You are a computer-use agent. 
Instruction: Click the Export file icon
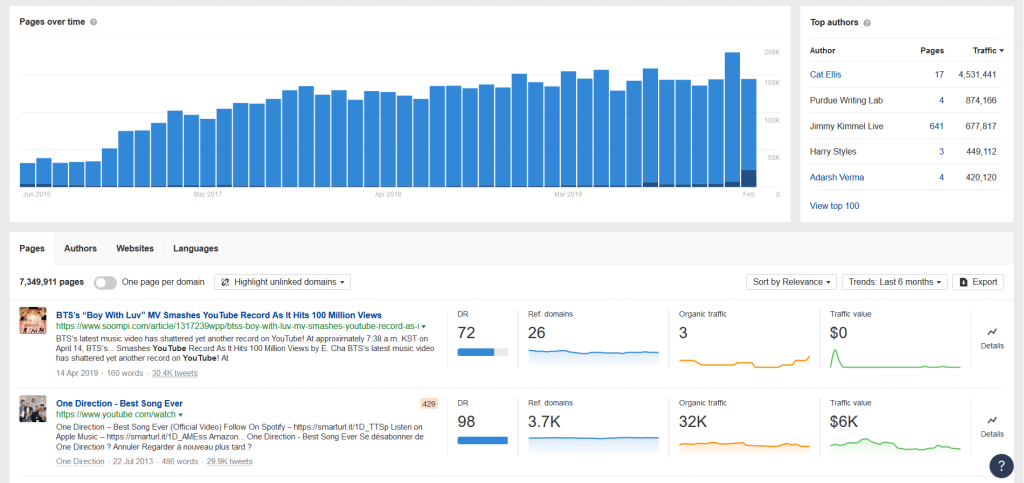pos(964,282)
